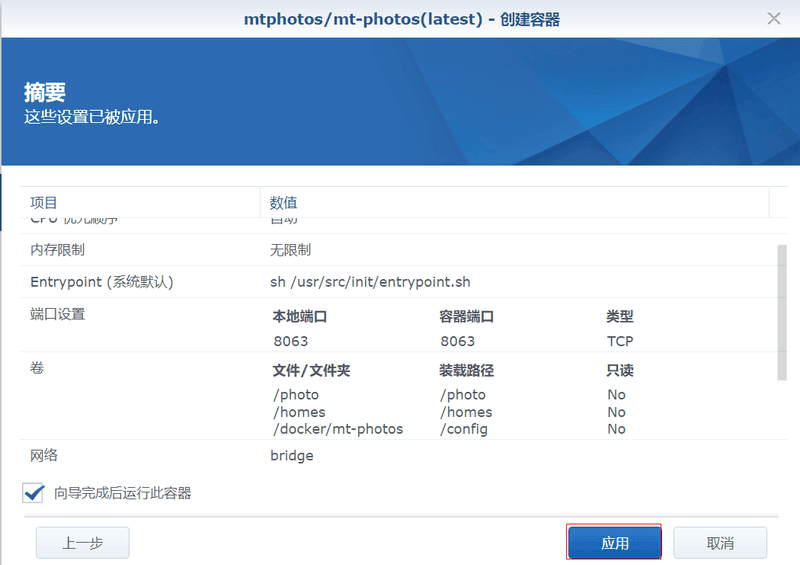Click the 项目 column header
This screenshot has width=800, height=565.
(x=44, y=203)
